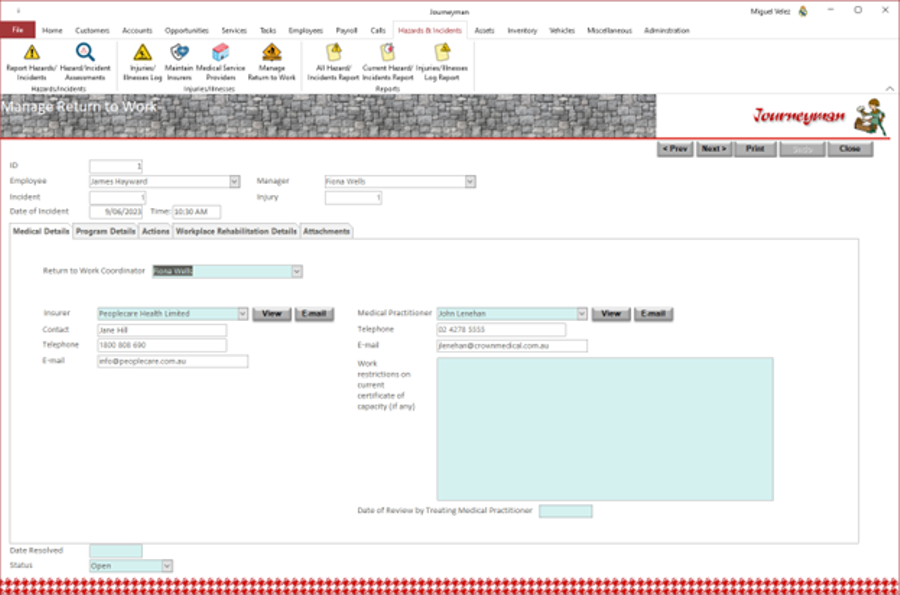Open Return to Work Coordinator dropdown
This screenshot has height=595, width=900.
tap(297, 271)
